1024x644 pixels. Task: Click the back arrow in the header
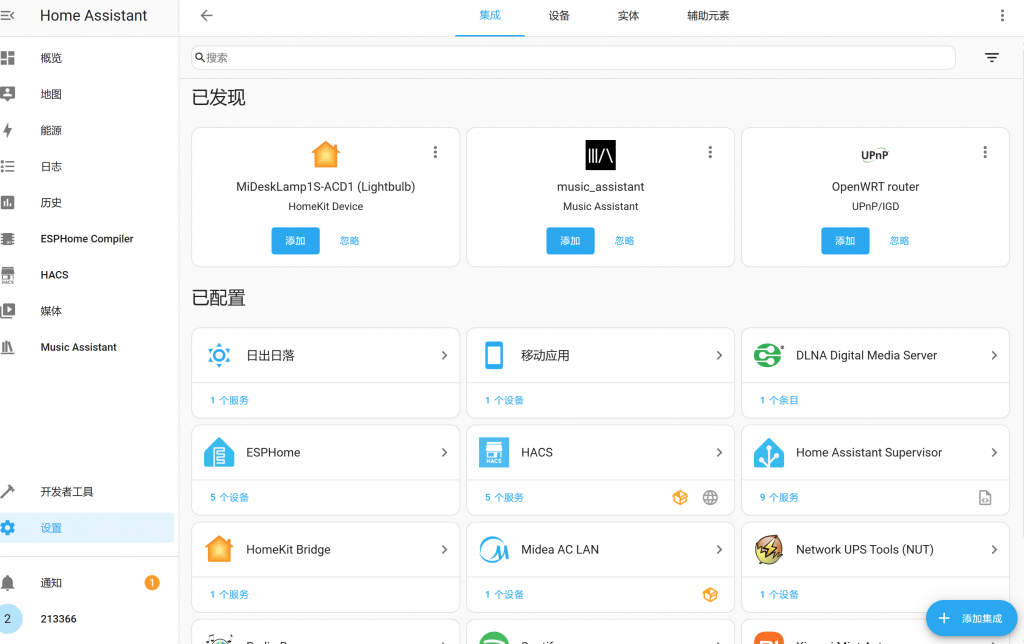point(206,16)
